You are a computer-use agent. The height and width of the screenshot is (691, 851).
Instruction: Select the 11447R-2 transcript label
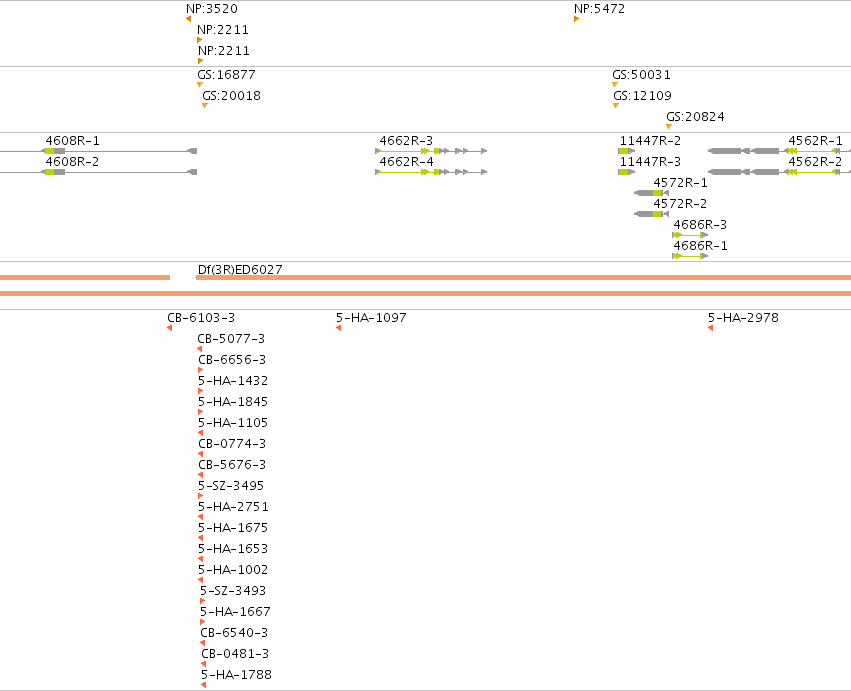(x=650, y=141)
